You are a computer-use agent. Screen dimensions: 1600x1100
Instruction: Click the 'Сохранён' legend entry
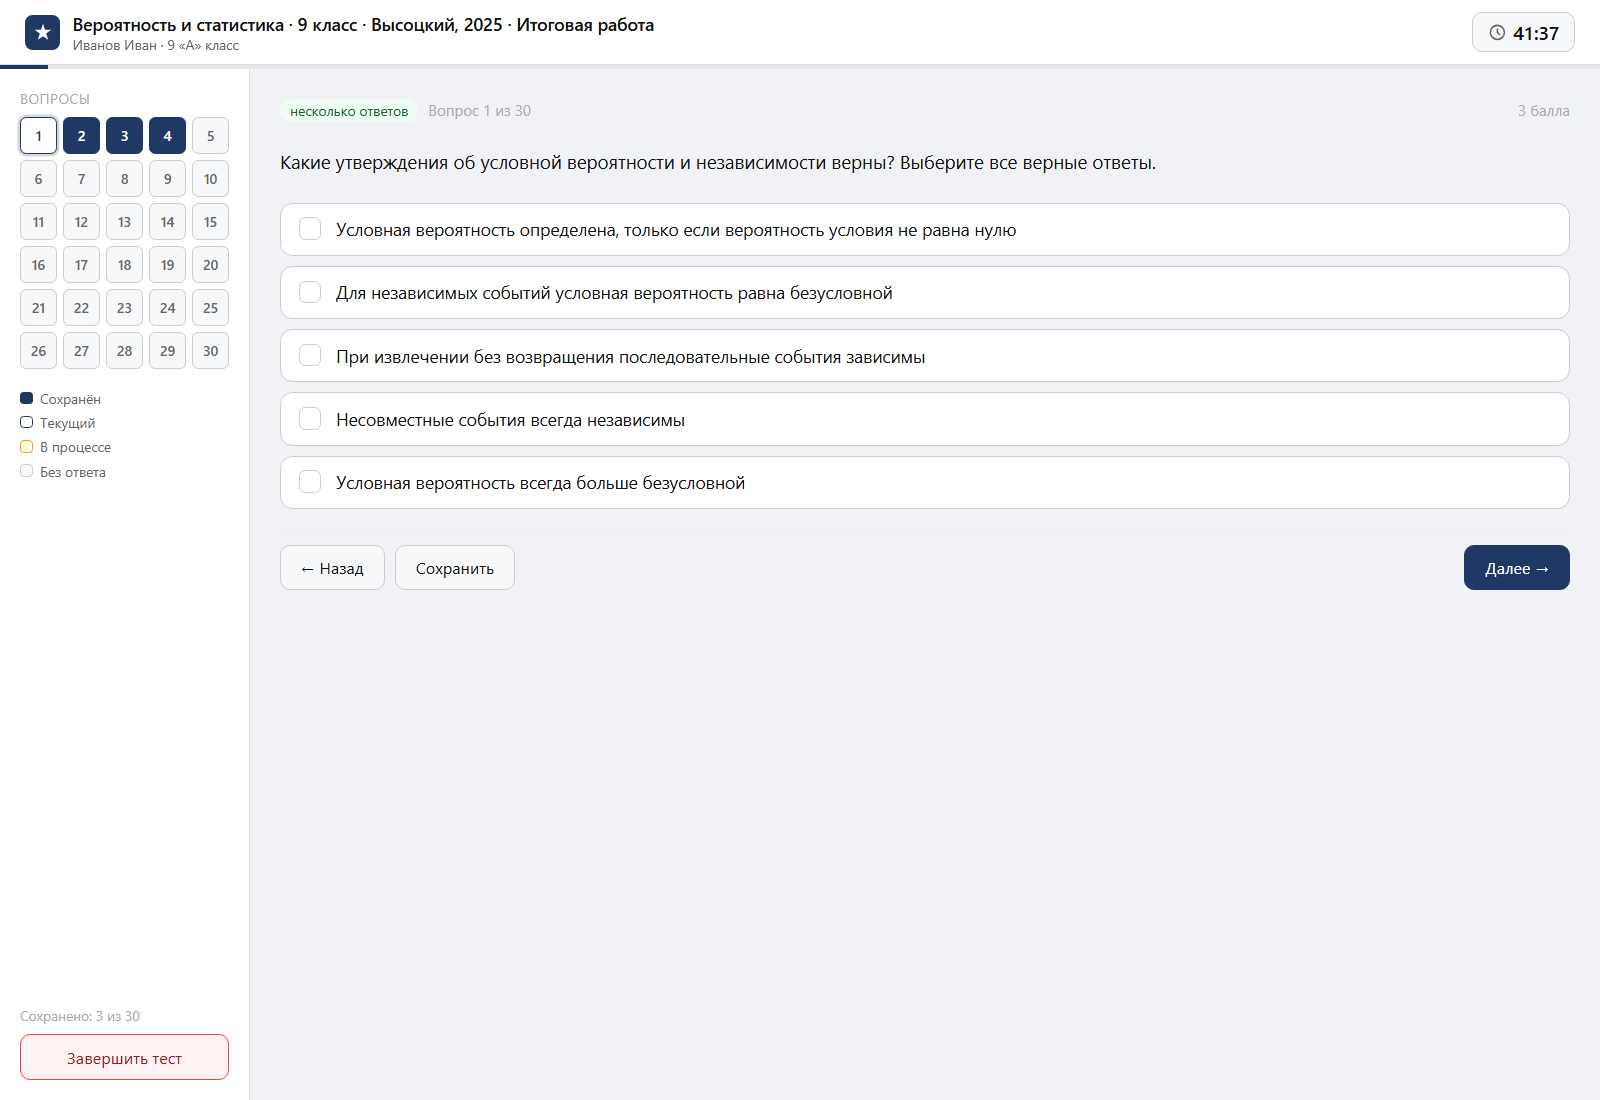tap(61, 399)
